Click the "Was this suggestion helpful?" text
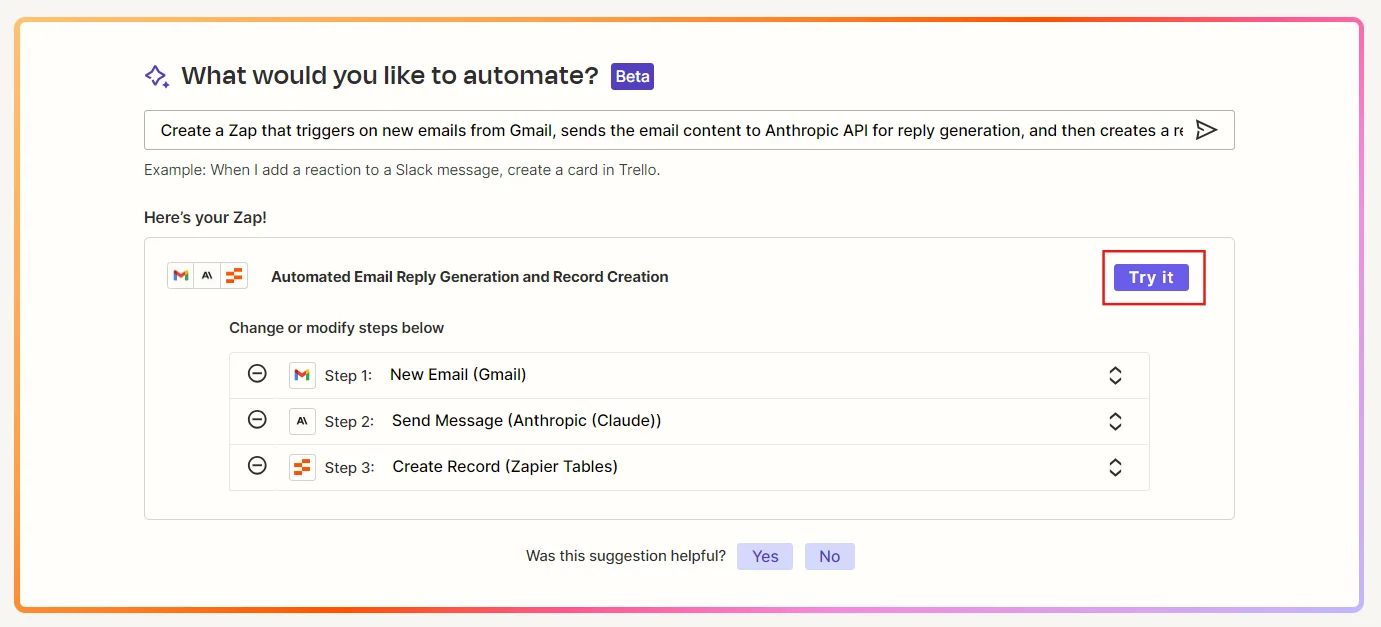The image size is (1381, 627). (x=626, y=556)
